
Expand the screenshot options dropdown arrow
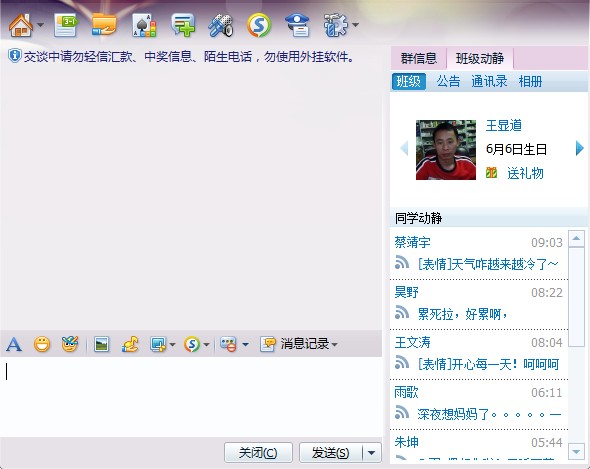point(172,344)
